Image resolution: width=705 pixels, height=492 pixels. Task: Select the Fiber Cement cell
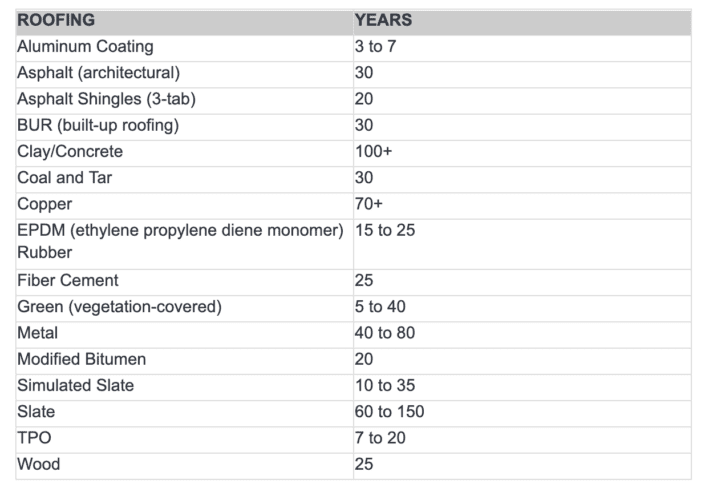(x=68, y=281)
